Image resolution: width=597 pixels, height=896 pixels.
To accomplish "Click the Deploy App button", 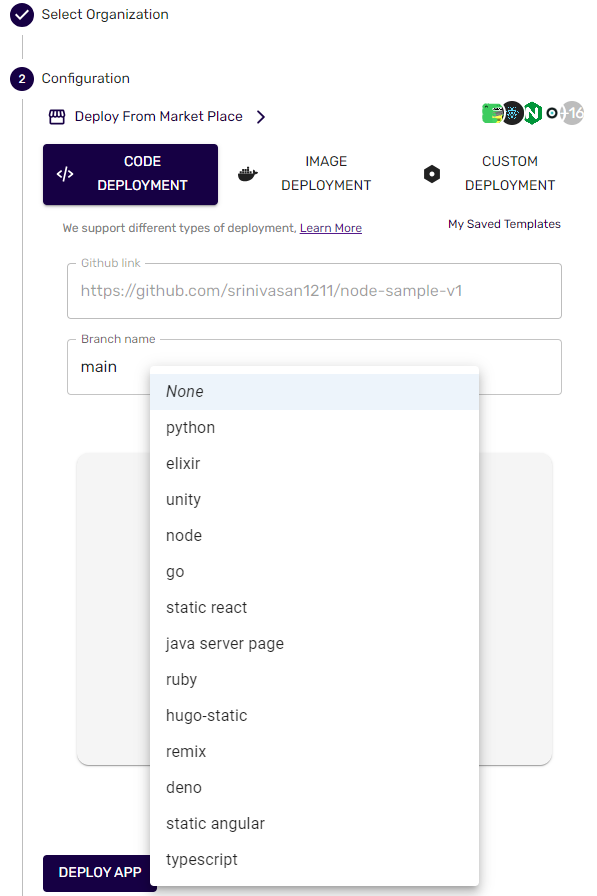I will click(97, 873).
